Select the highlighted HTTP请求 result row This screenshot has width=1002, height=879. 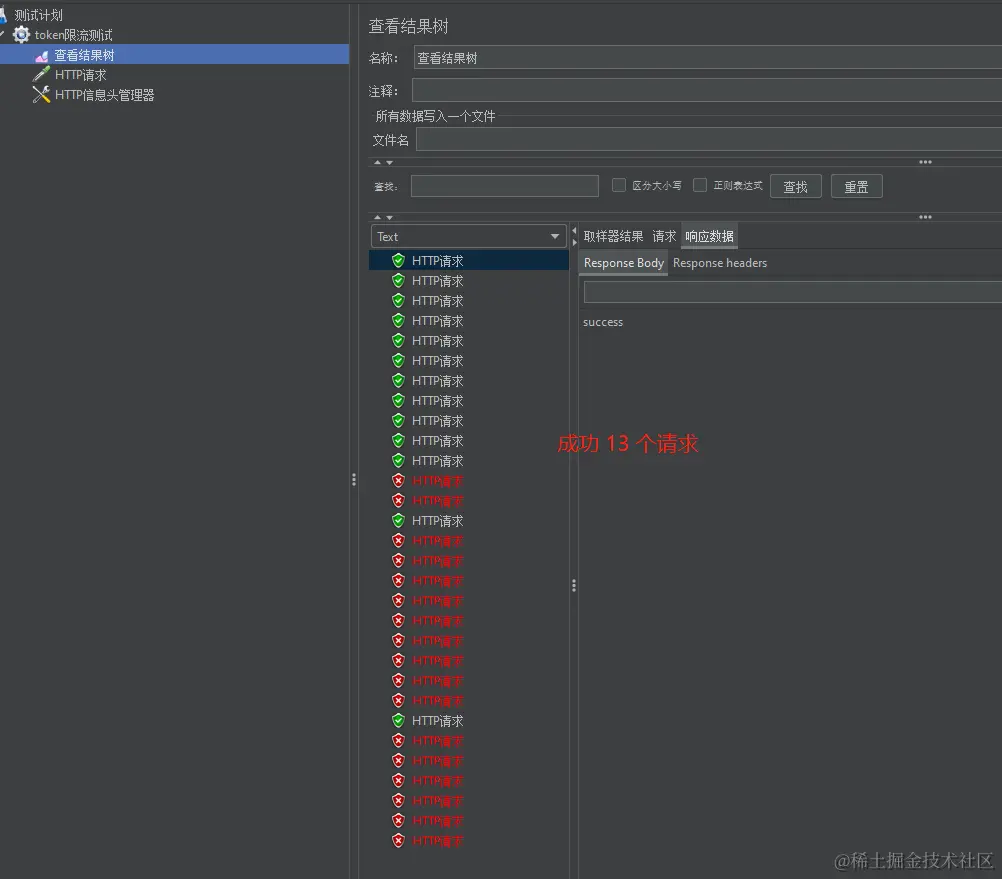click(468, 260)
